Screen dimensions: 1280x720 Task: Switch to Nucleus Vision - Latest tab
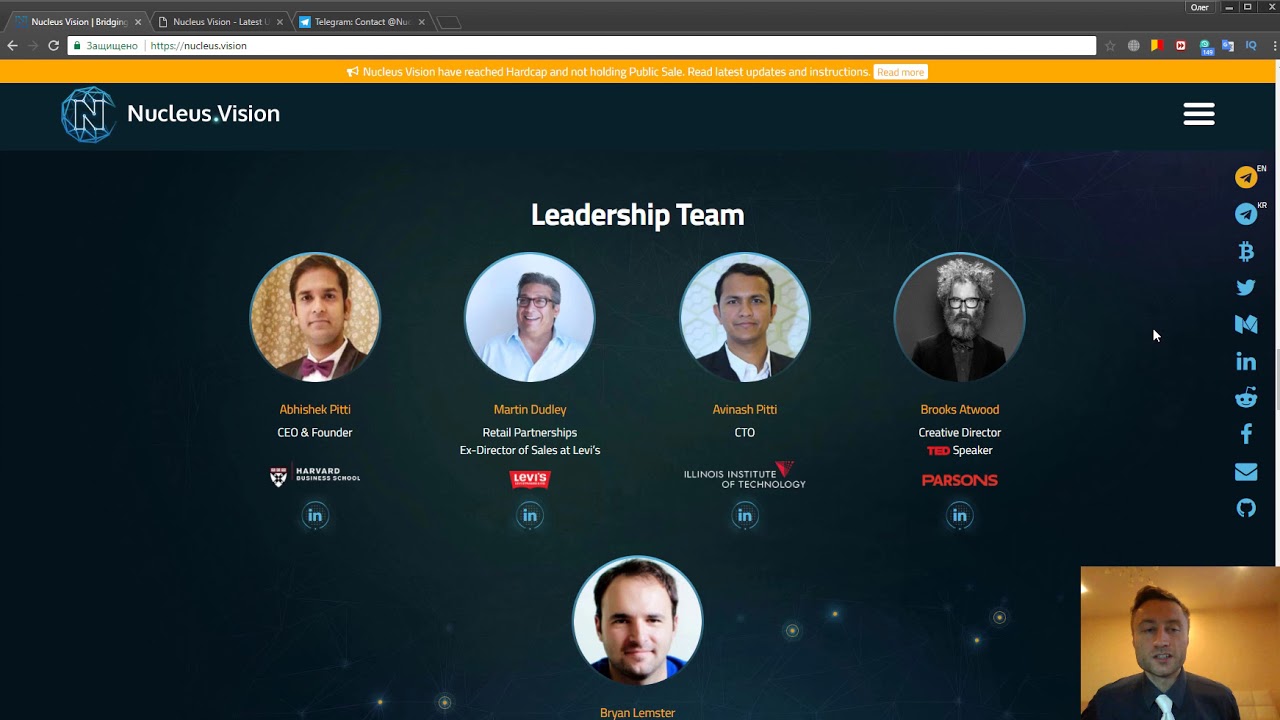tap(221, 22)
